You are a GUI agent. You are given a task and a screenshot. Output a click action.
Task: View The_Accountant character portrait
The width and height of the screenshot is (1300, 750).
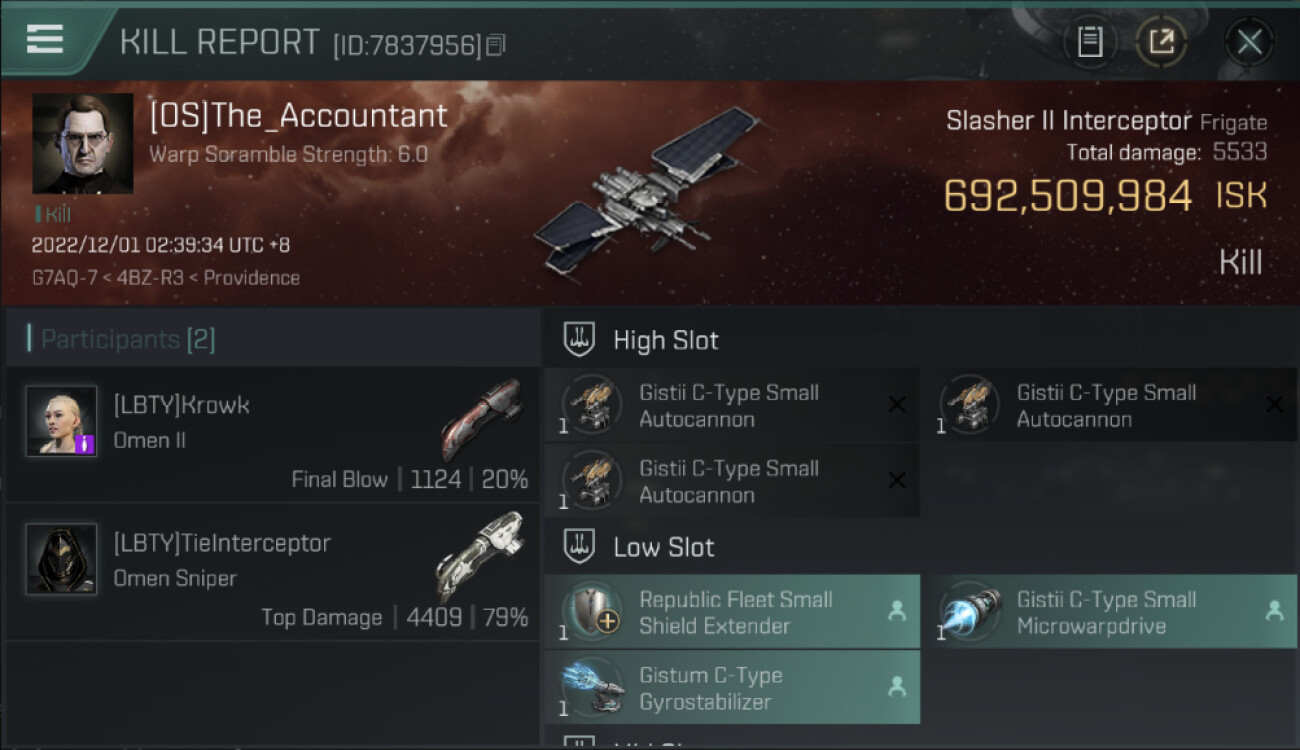pos(82,143)
